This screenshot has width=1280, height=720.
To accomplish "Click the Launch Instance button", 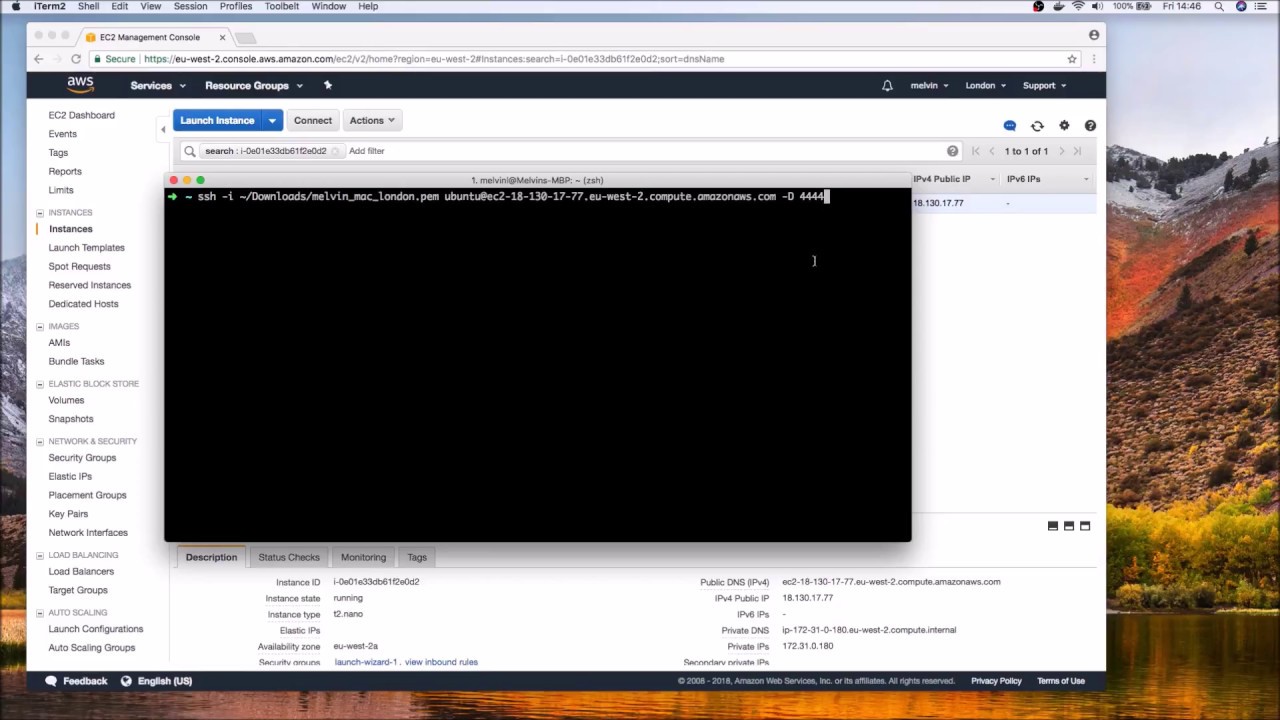I will tap(217, 120).
